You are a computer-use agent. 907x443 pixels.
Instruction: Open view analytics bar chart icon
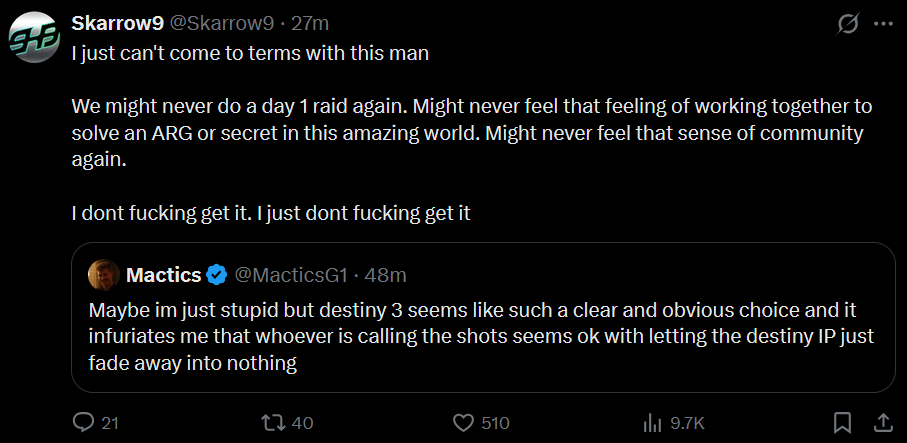pos(652,423)
